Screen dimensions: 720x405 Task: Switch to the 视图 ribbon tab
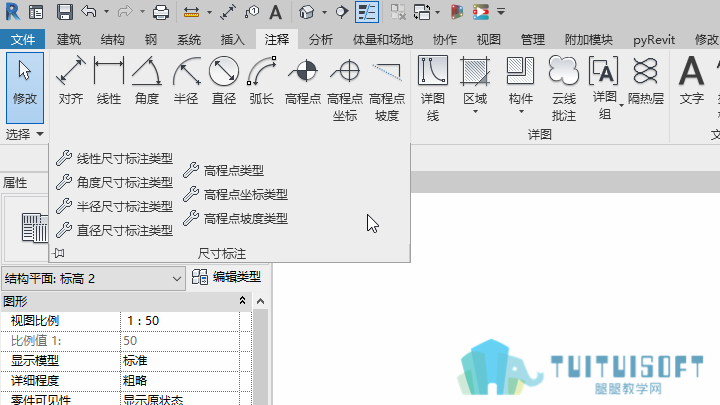[488, 39]
